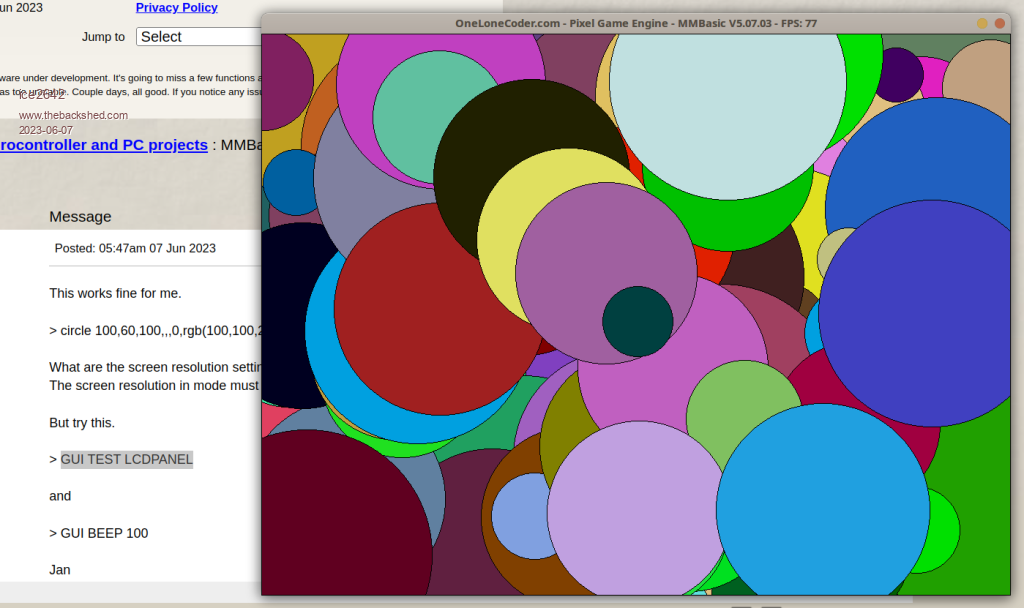
Task: Click the highlighted GUI TEST LCDPANEL text
Action: [x=127, y=459]
